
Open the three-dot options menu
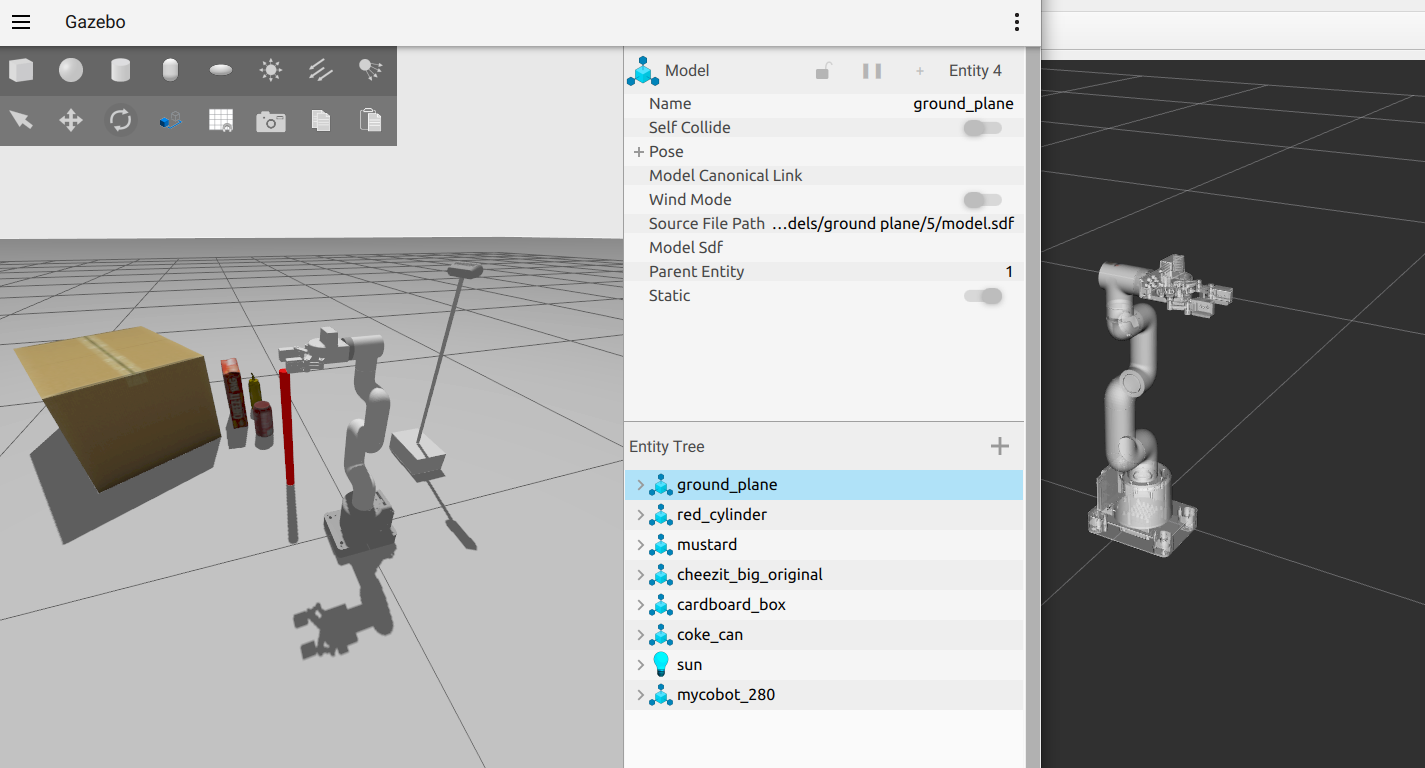(x=1016, y=22)
